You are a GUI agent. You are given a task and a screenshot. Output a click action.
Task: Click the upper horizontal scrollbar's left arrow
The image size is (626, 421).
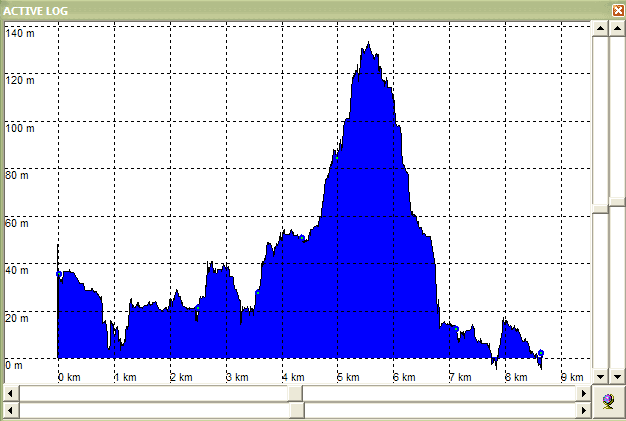pos(11,393)
